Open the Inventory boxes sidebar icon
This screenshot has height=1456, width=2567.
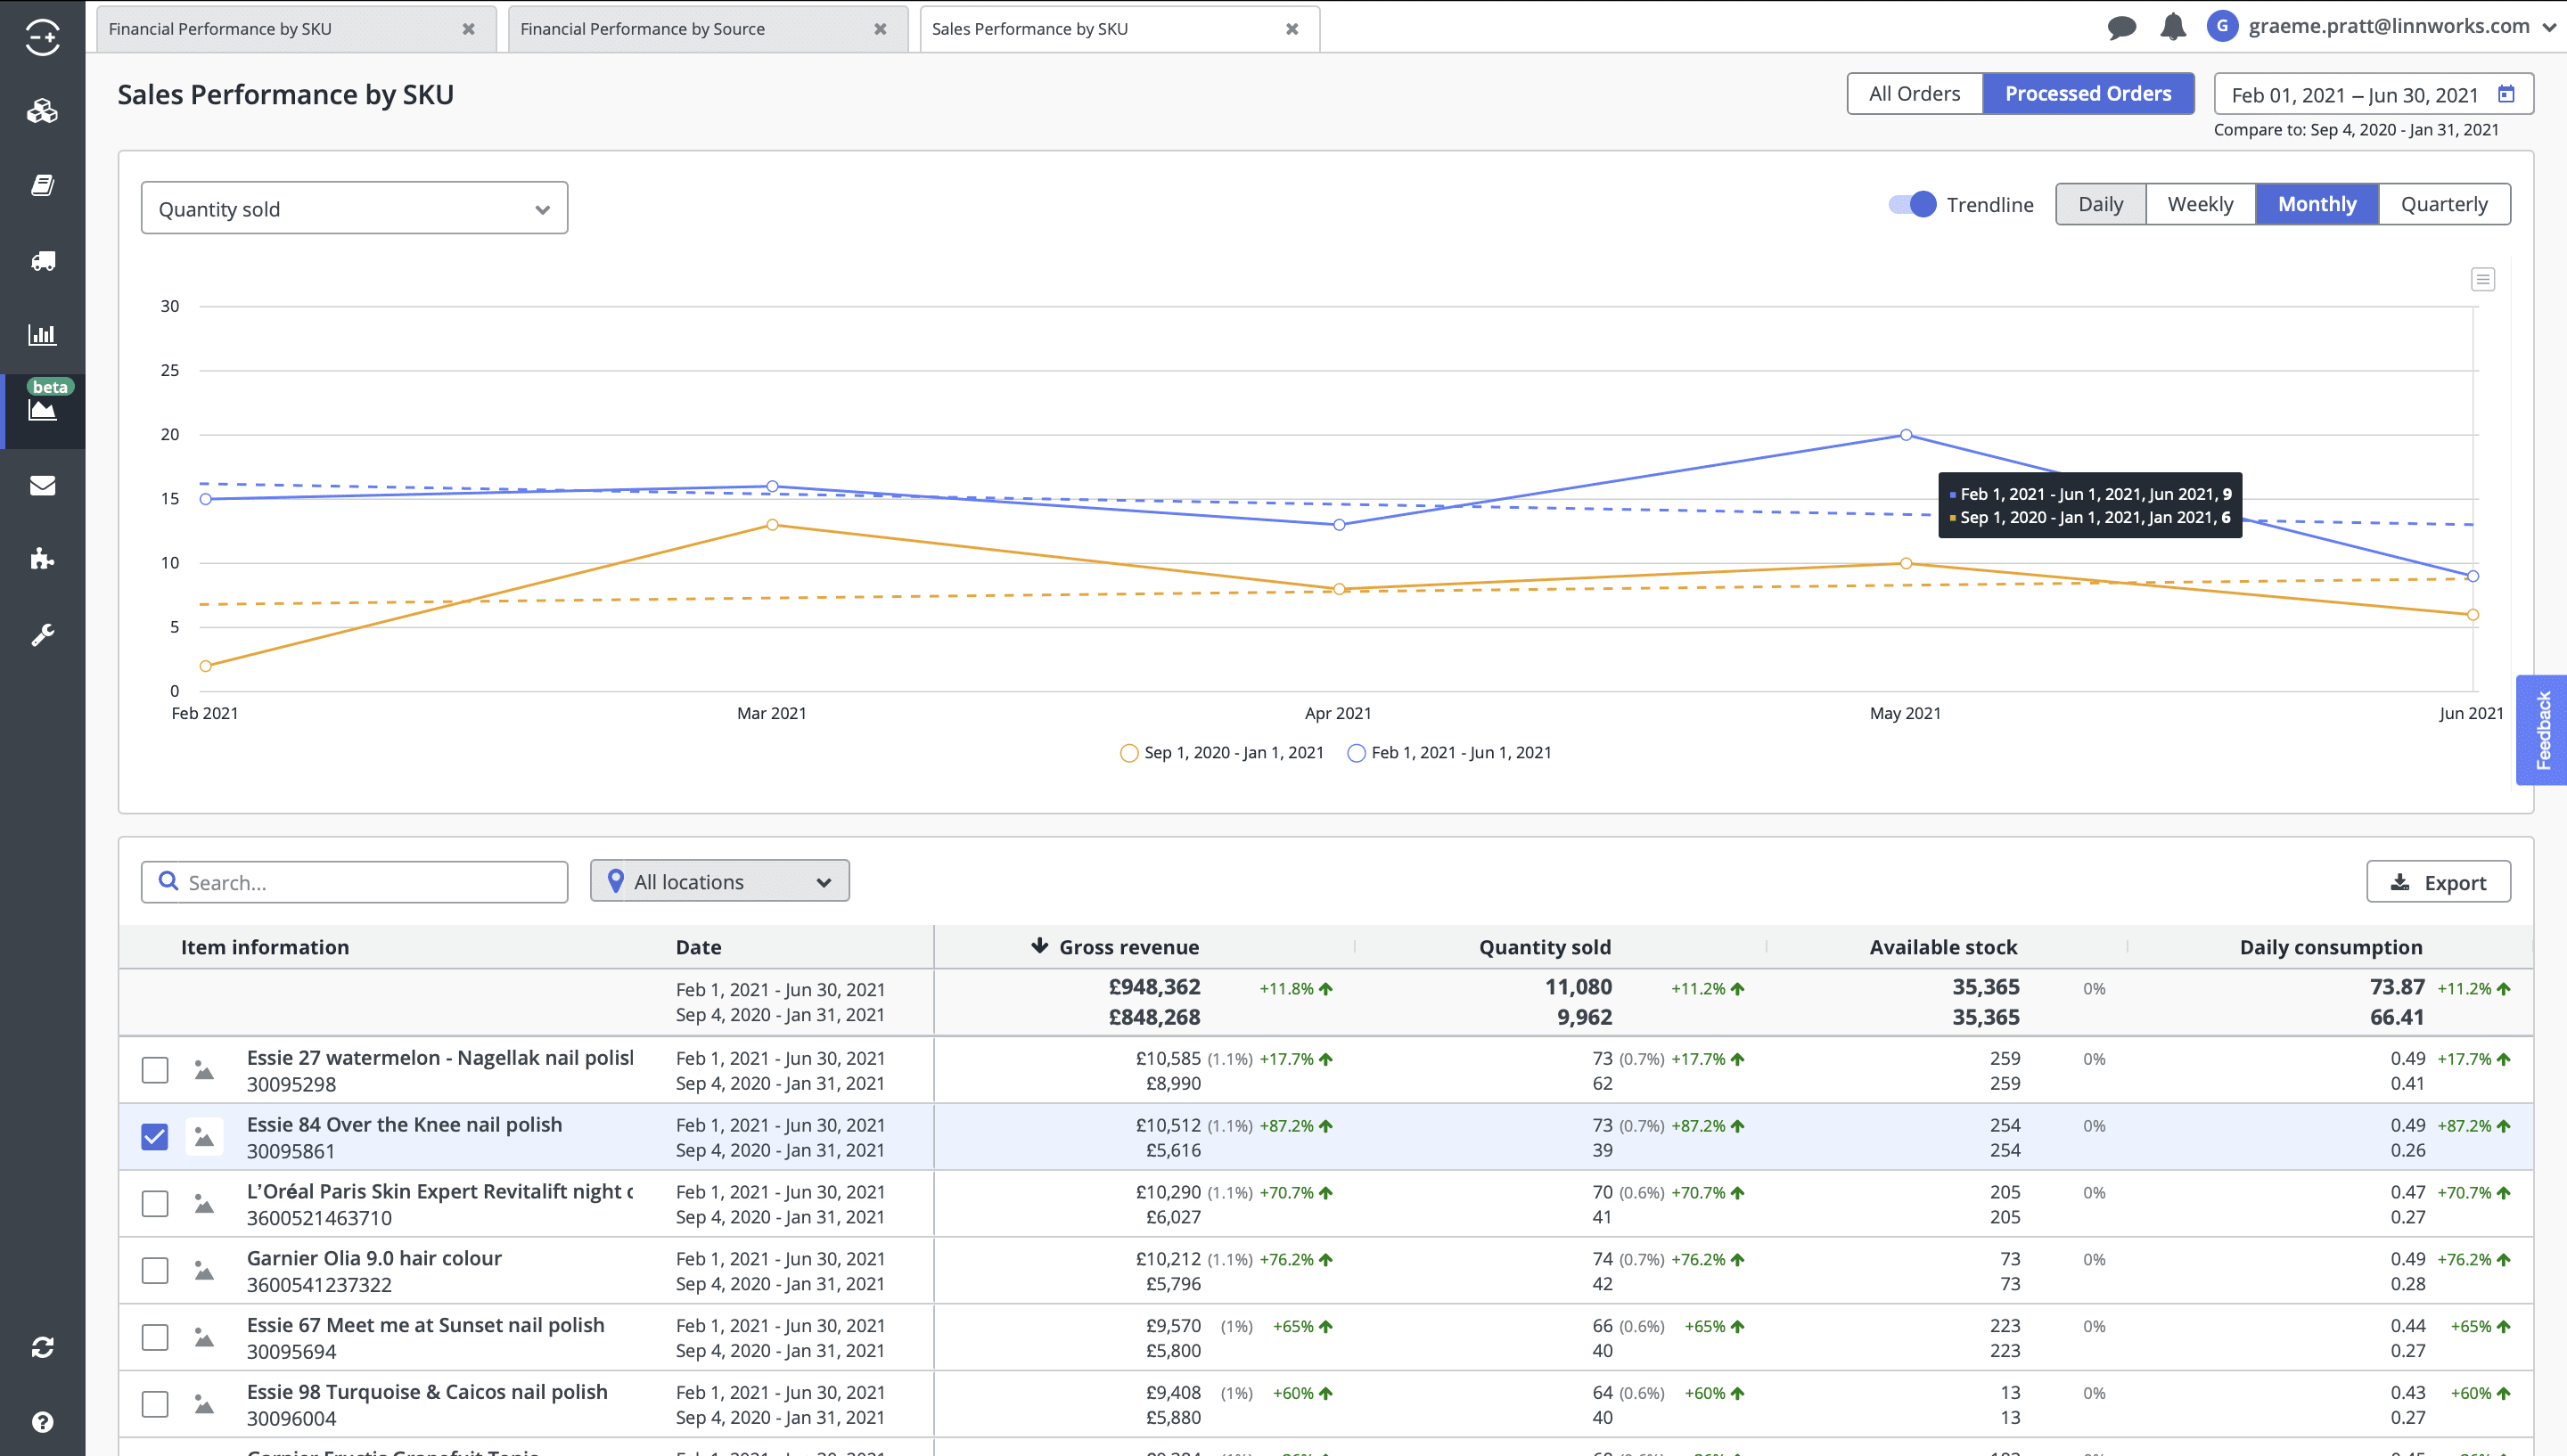coord(42,111)
